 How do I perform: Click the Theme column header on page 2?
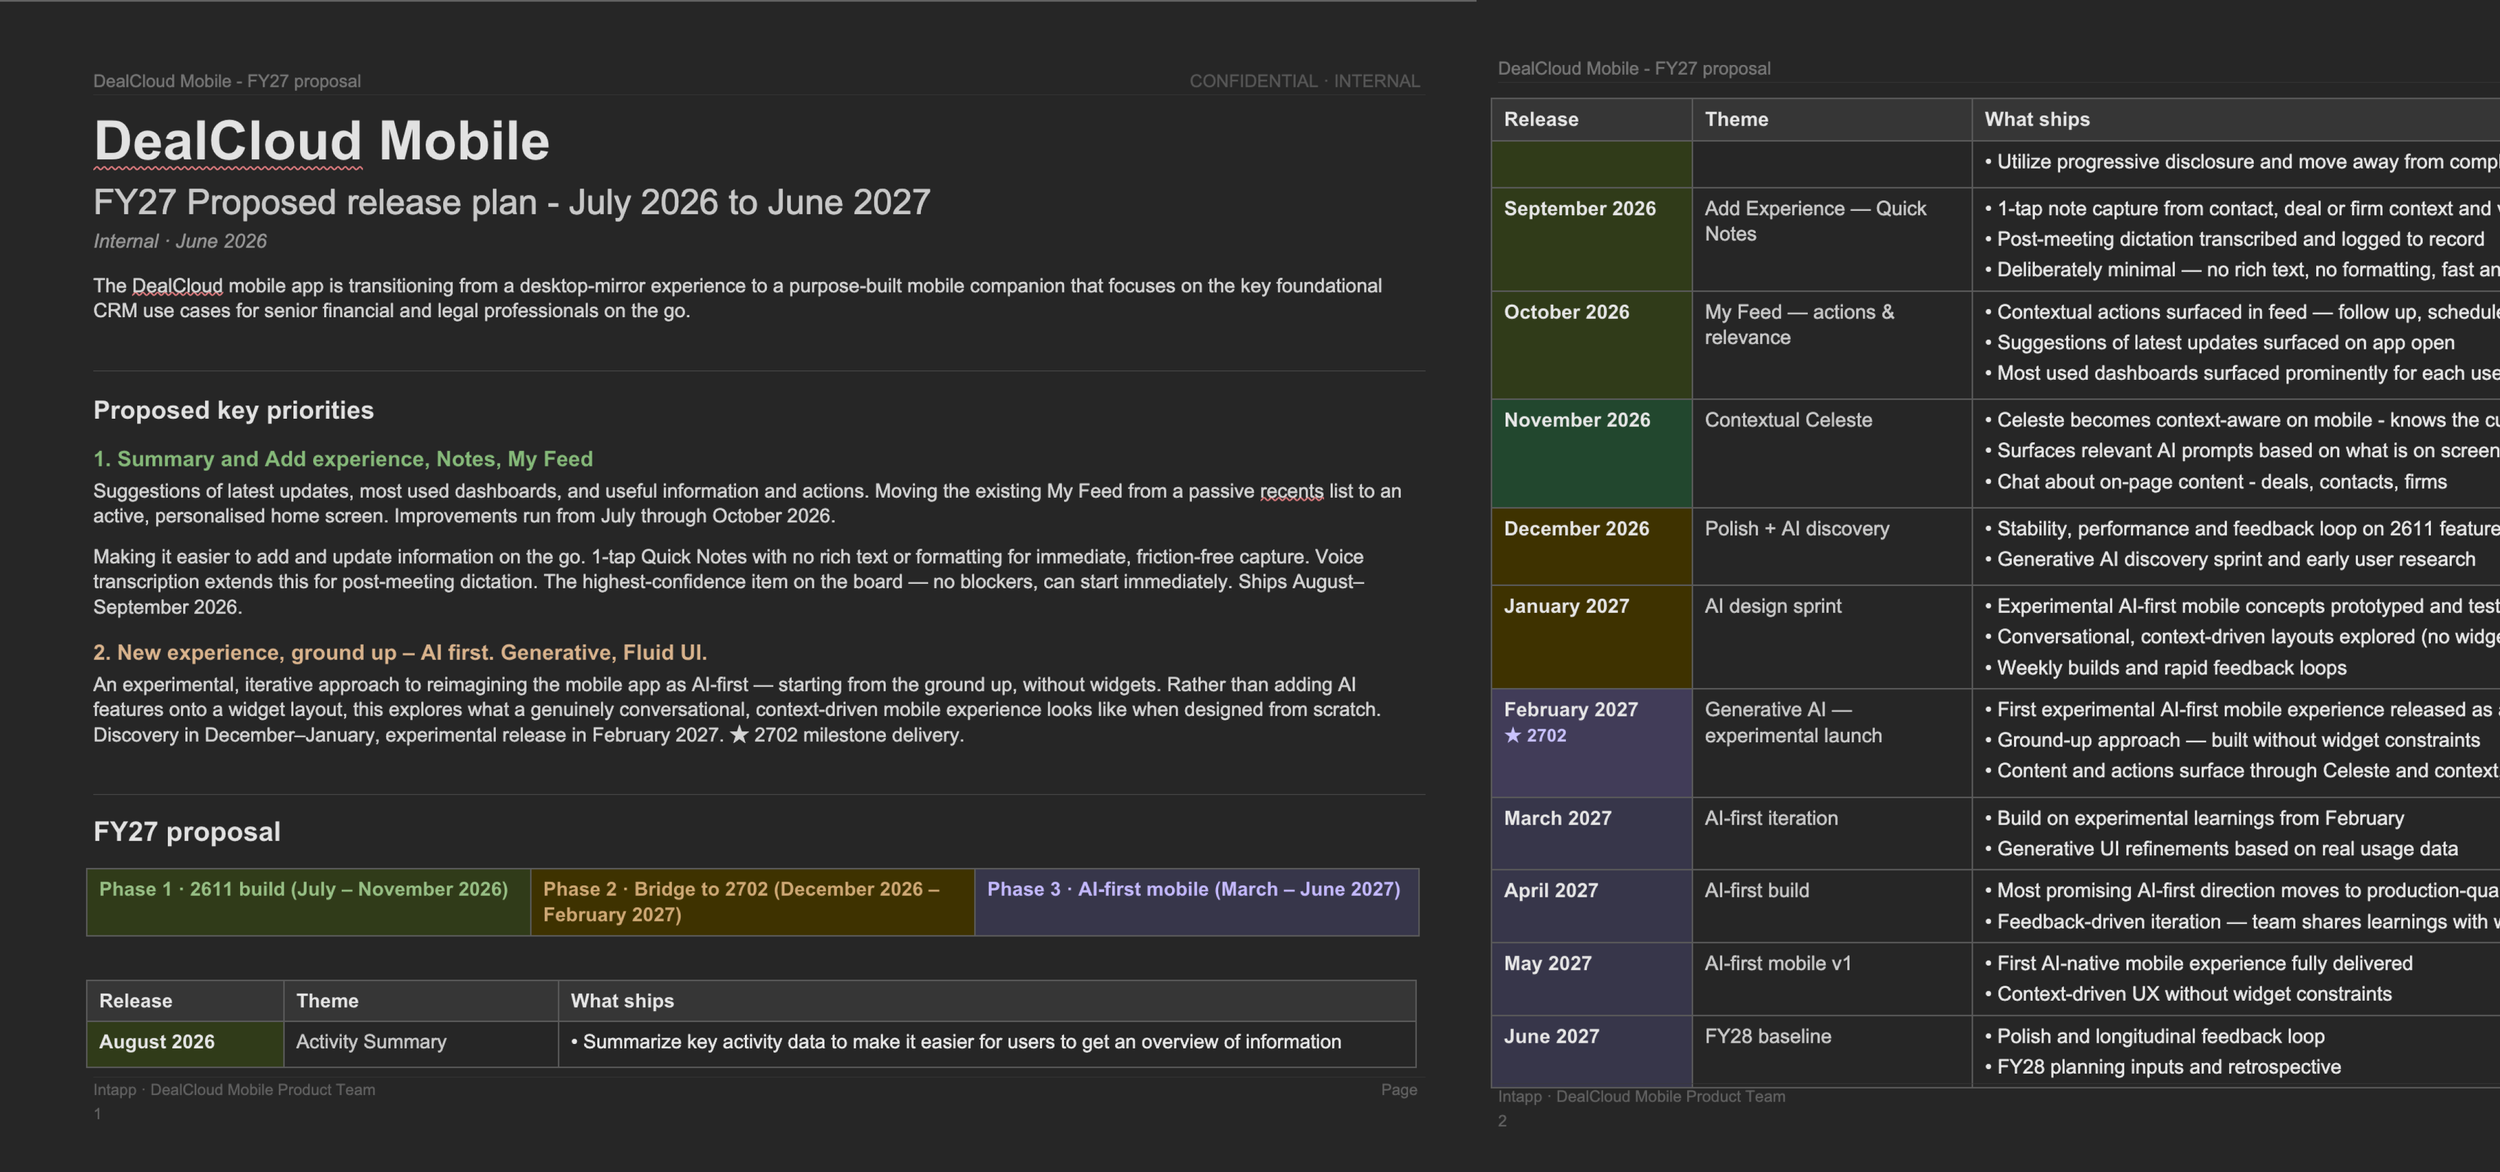point(1831,119)
